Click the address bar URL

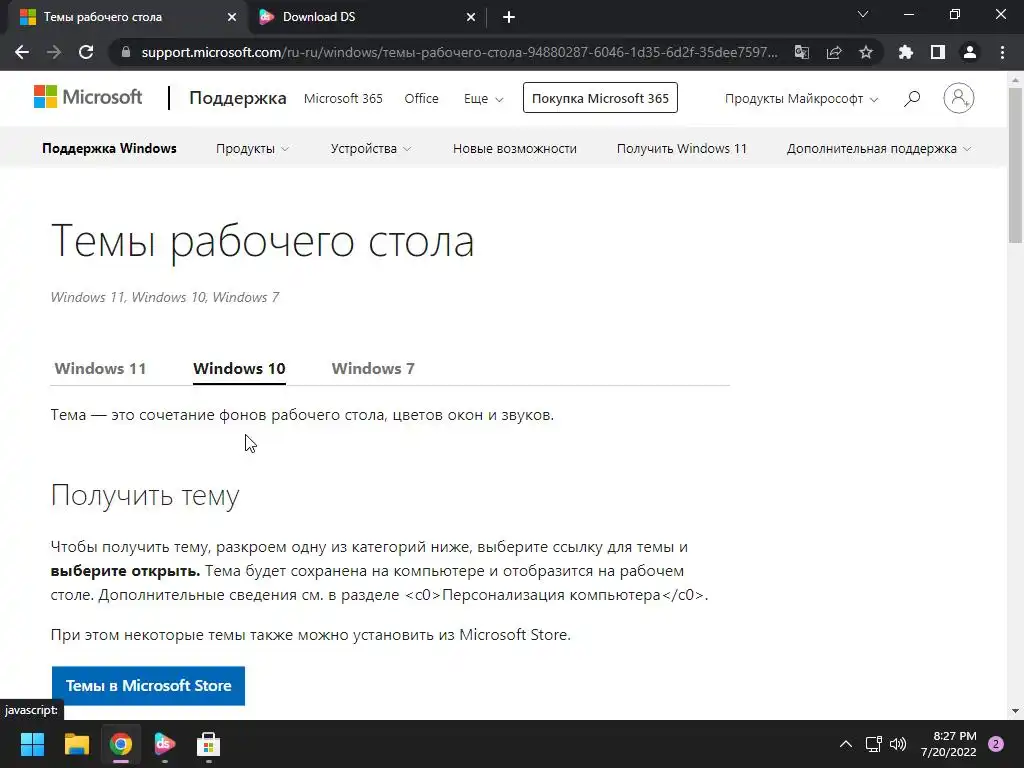click(459, 52)
